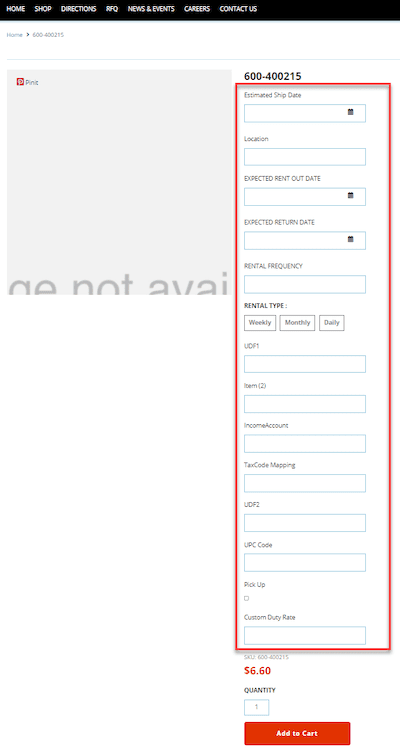
Task: Click the 600-400215 product title
Action: pos(273,76)
